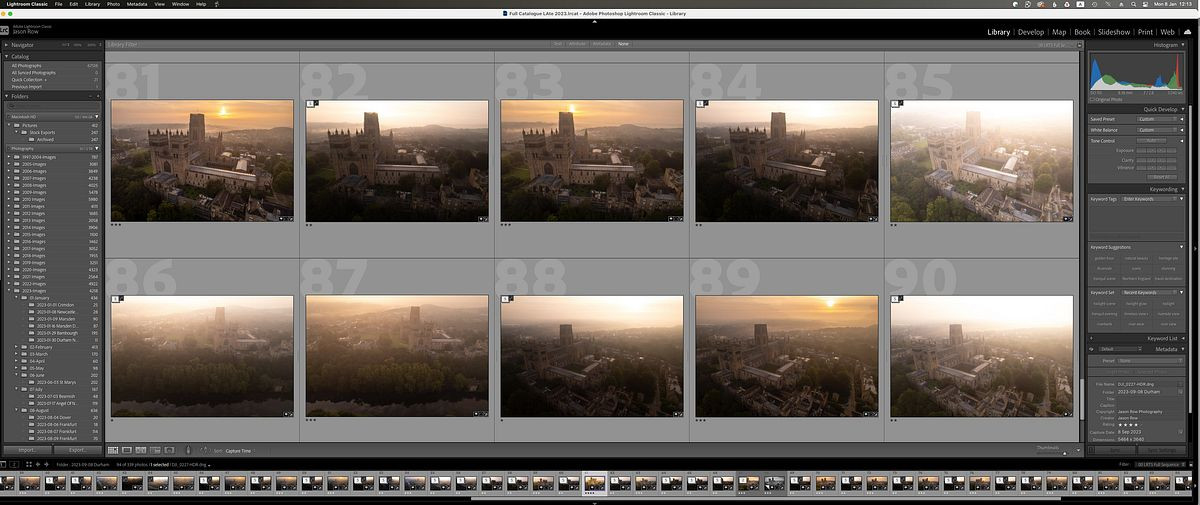Collapse the Catalog panel
Screen dimensions: 1200x505
pos(6,57)
